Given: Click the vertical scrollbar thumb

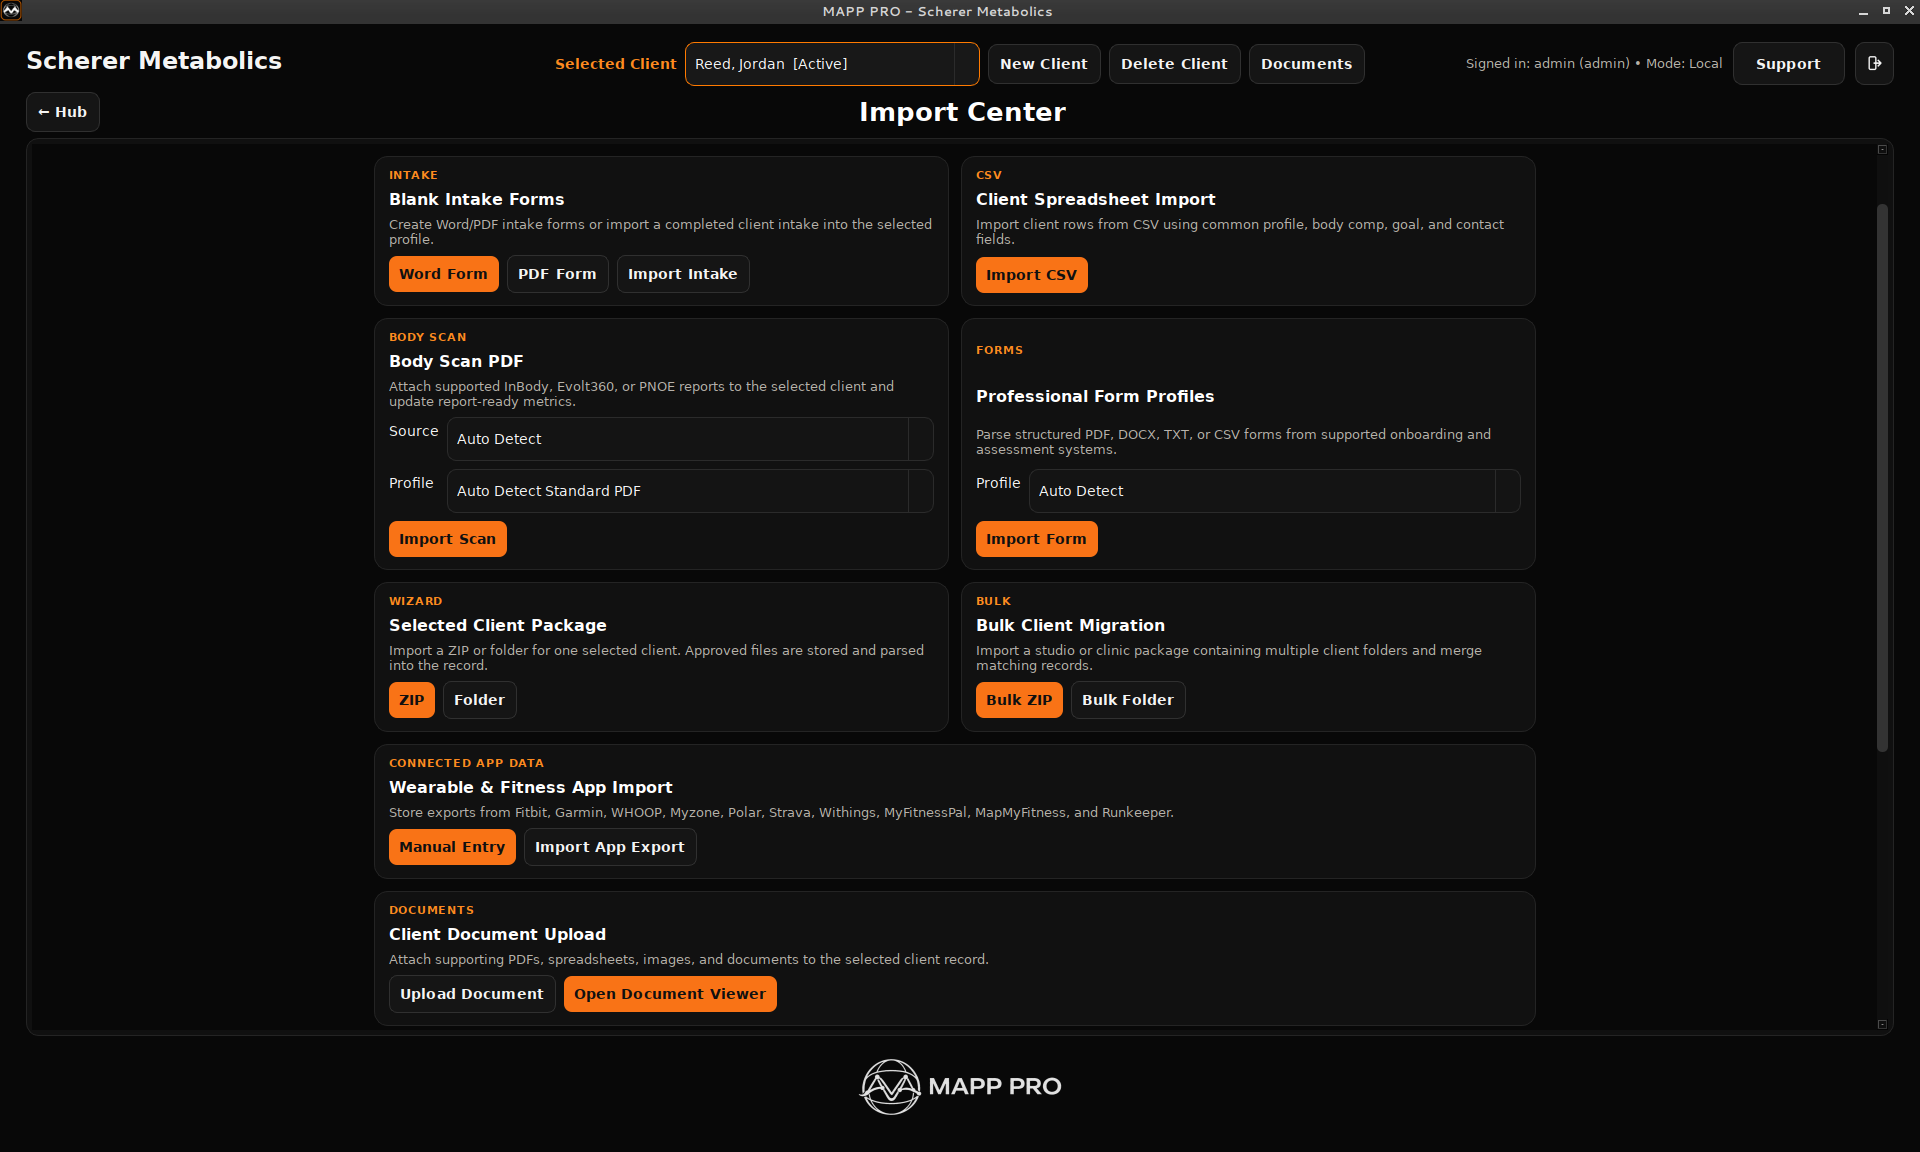Looking at the screenshot, I should point(1882,477).
